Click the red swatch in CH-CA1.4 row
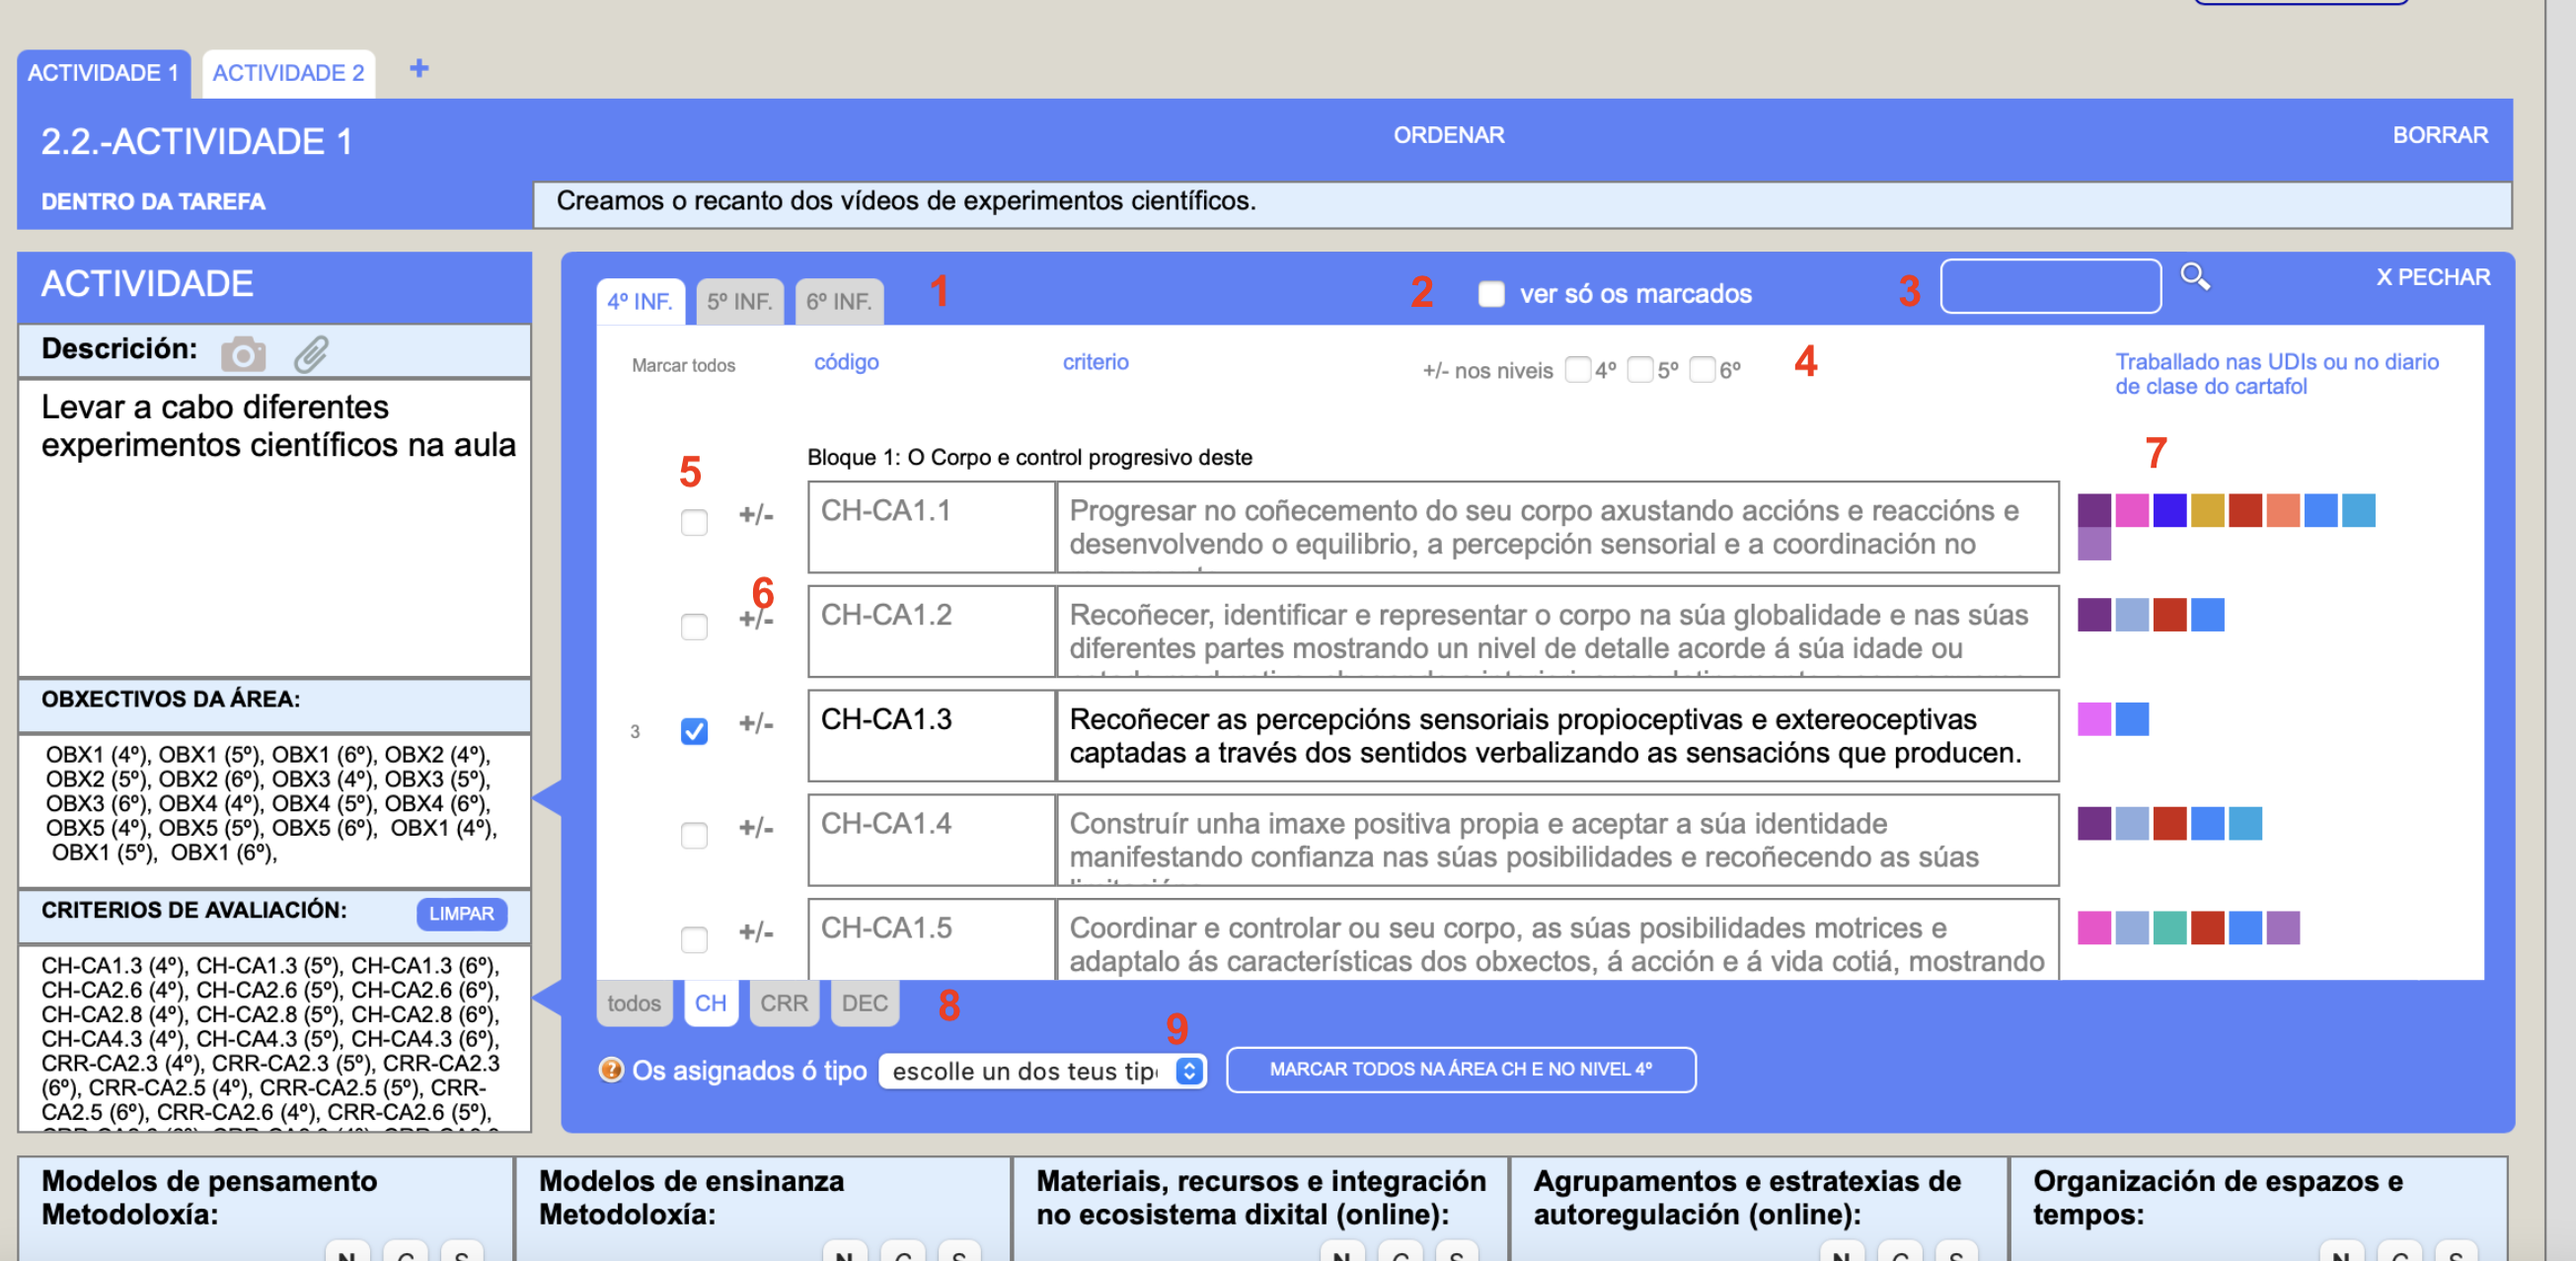 coord(2169,823)
